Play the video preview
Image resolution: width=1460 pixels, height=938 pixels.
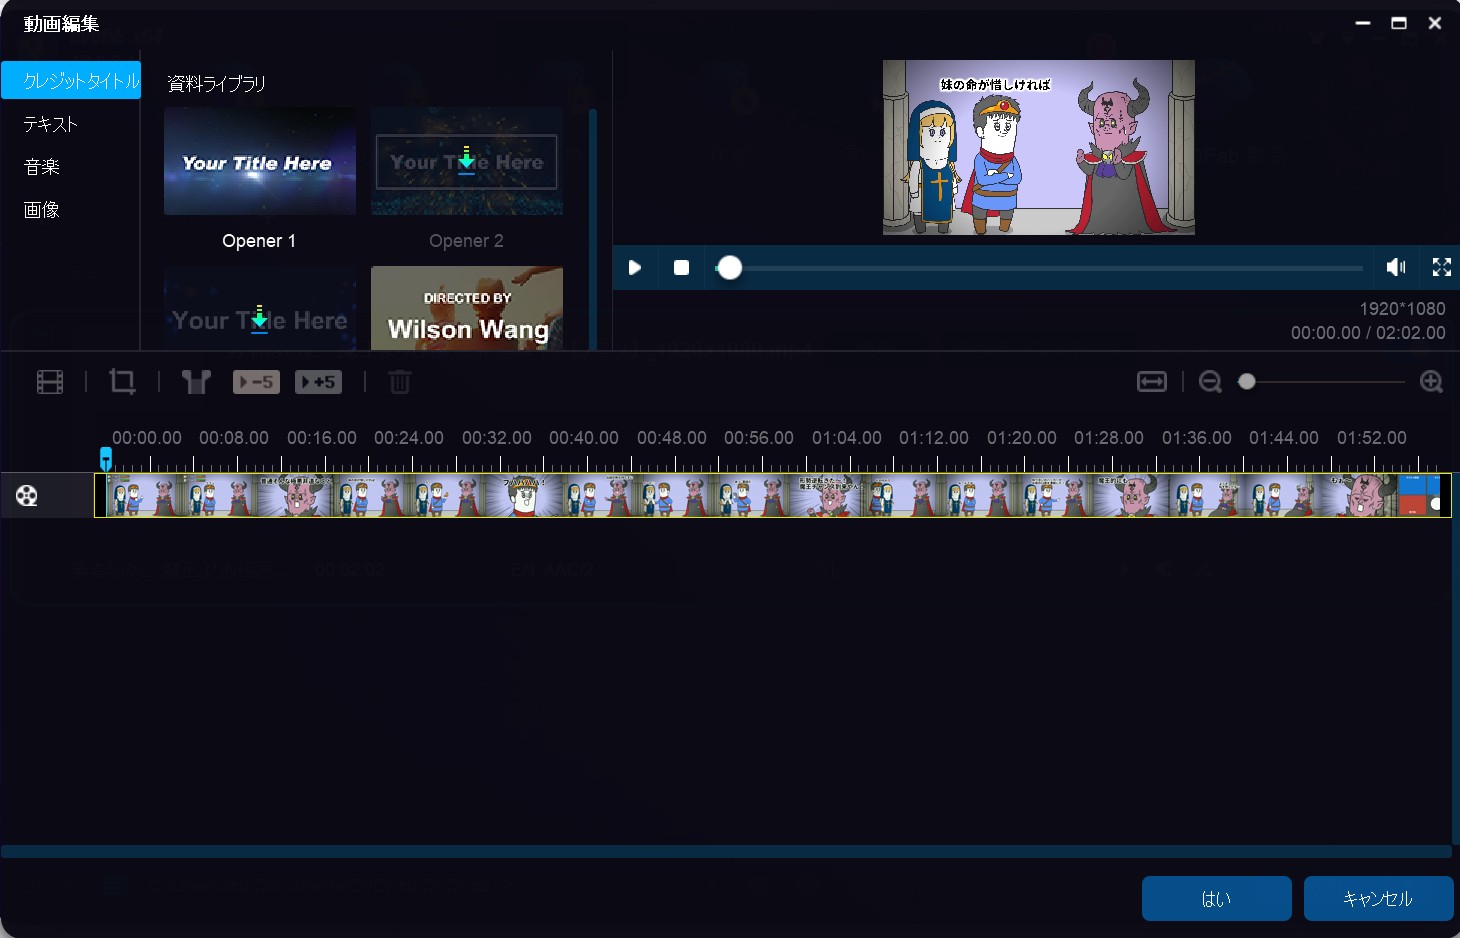tap(635, 267)
